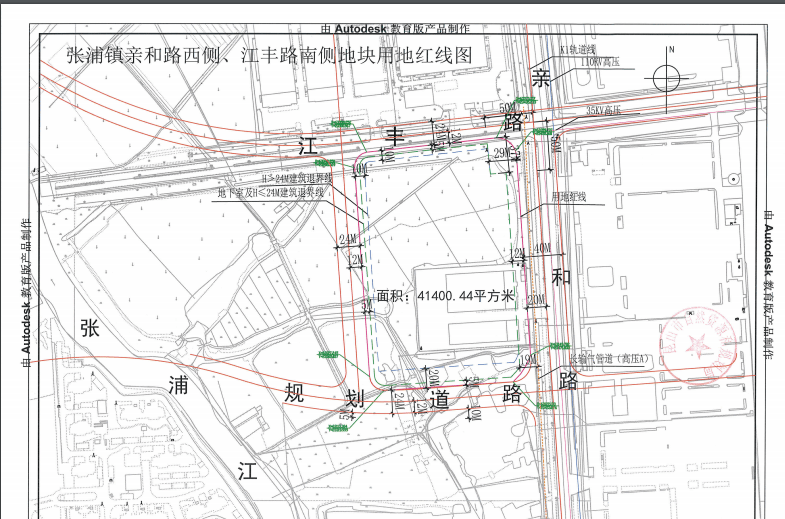
Task: Select the area label 41400.44平方米
Action: tap(444, 296)
